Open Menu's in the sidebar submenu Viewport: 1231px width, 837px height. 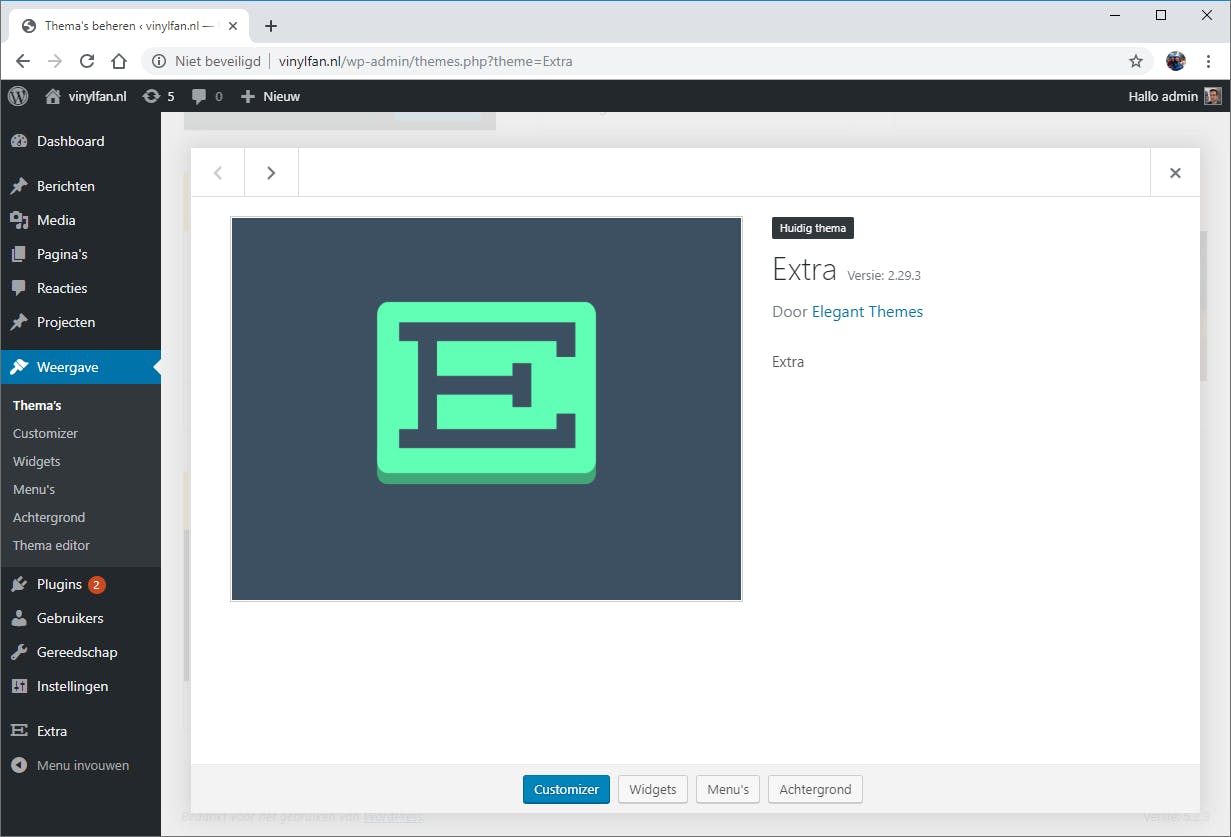34,489
